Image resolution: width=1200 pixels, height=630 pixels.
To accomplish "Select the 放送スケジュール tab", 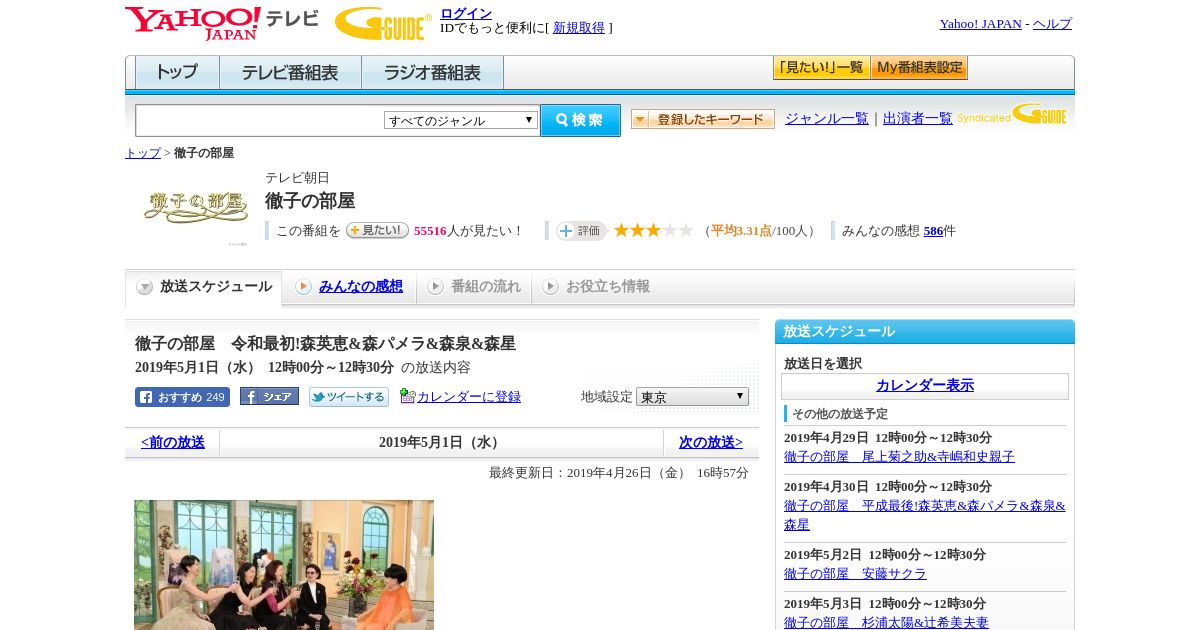I will (204, 287).
